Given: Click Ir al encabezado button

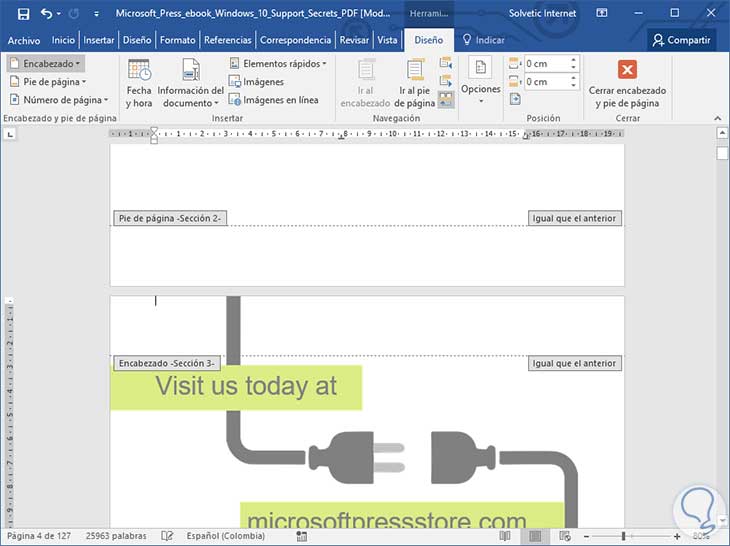Looking at the screenshot, I should click(365, 83).
